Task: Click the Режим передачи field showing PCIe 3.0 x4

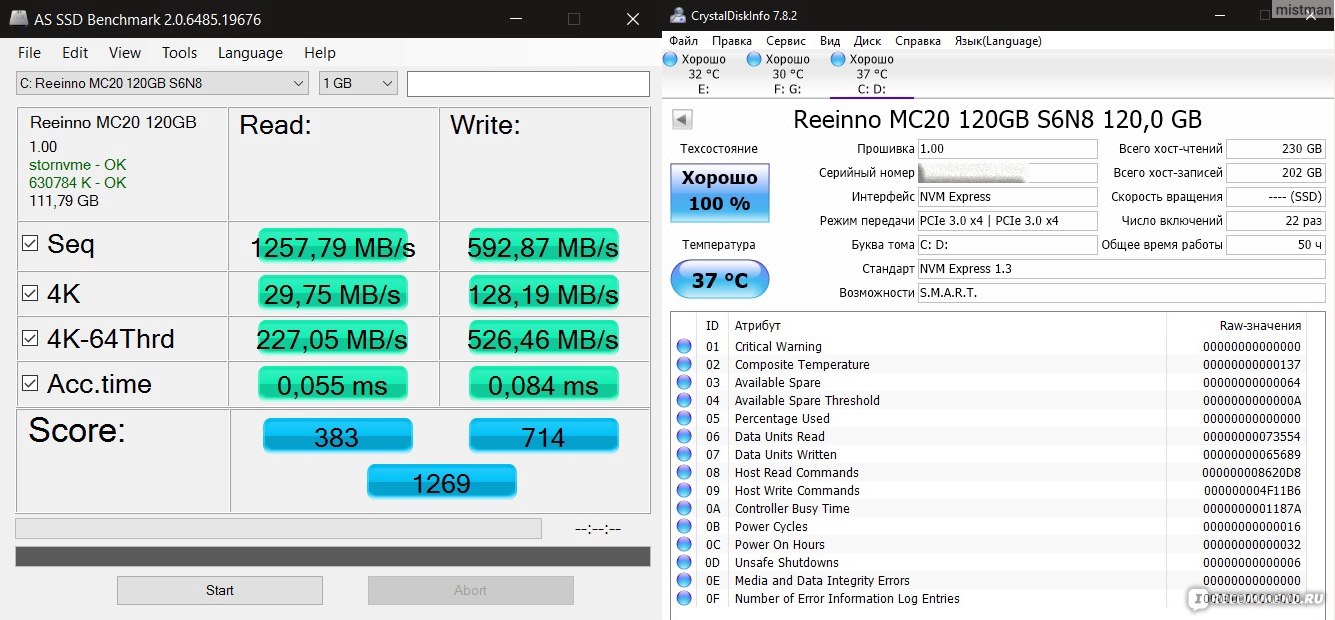Action: 1007,221
